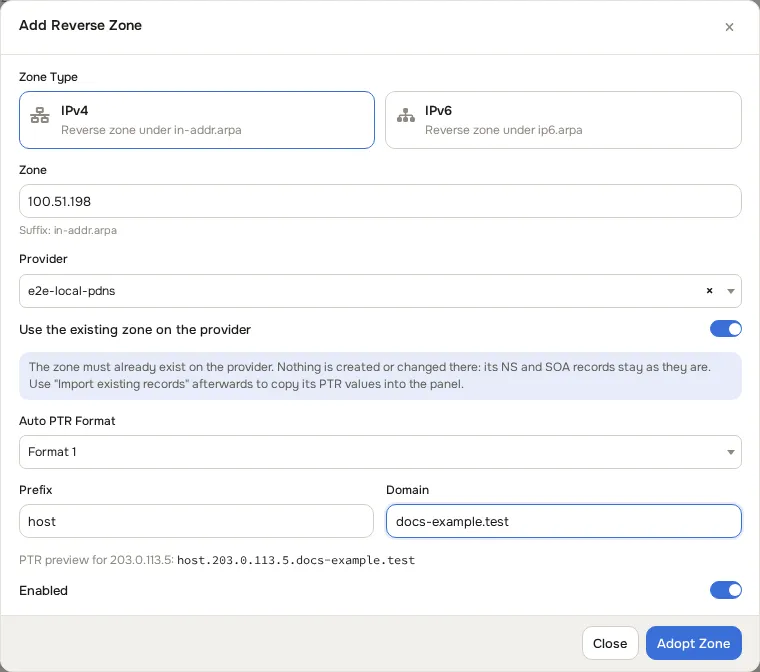
Task: Toggle the Enabled switch
Action: click(726, 590)
